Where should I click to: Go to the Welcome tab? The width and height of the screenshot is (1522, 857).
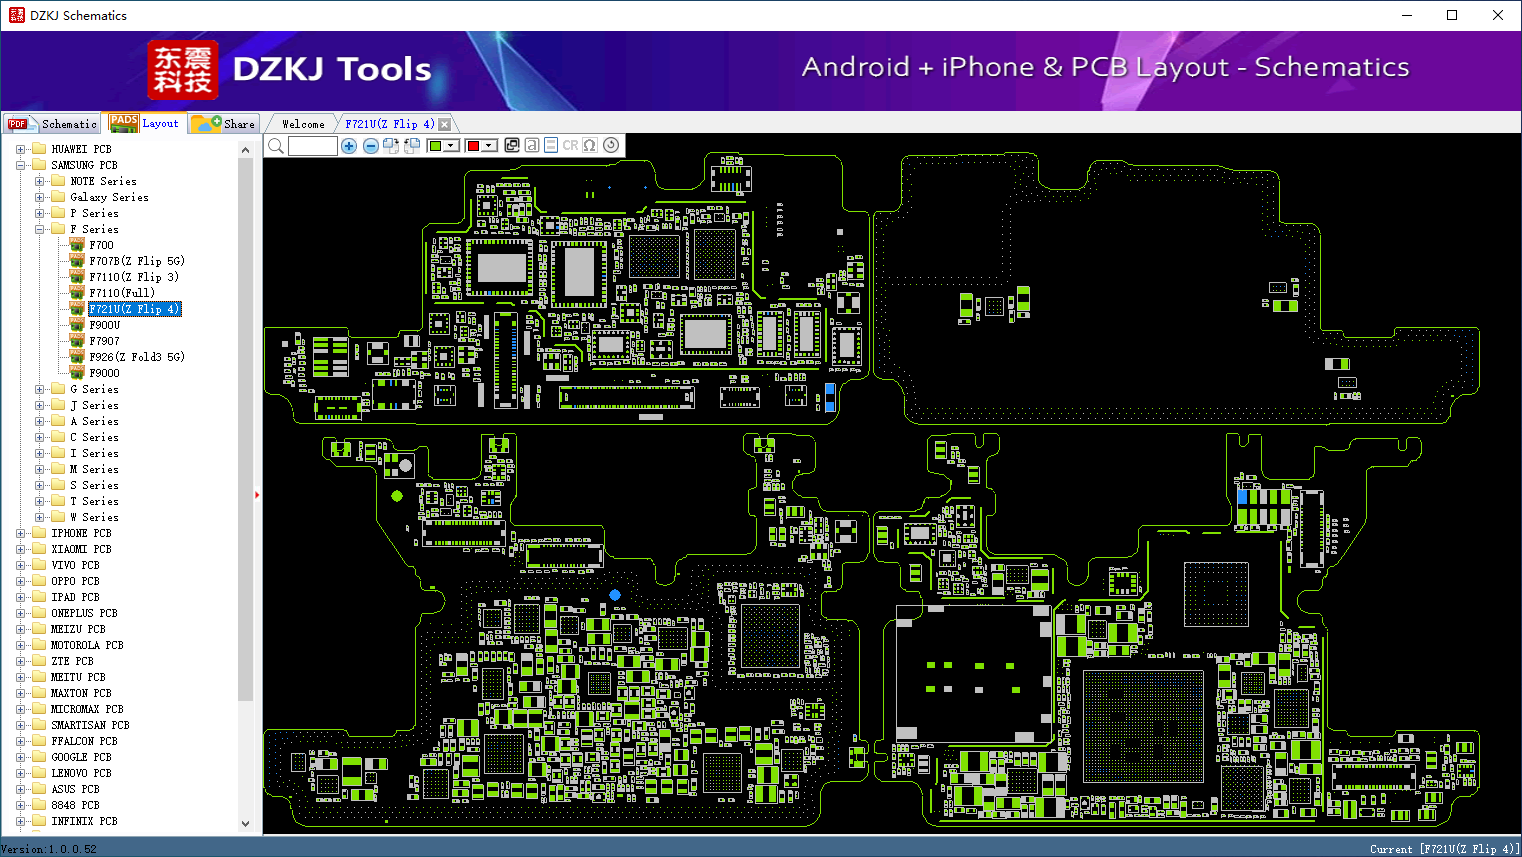click(x=303, y=124)
